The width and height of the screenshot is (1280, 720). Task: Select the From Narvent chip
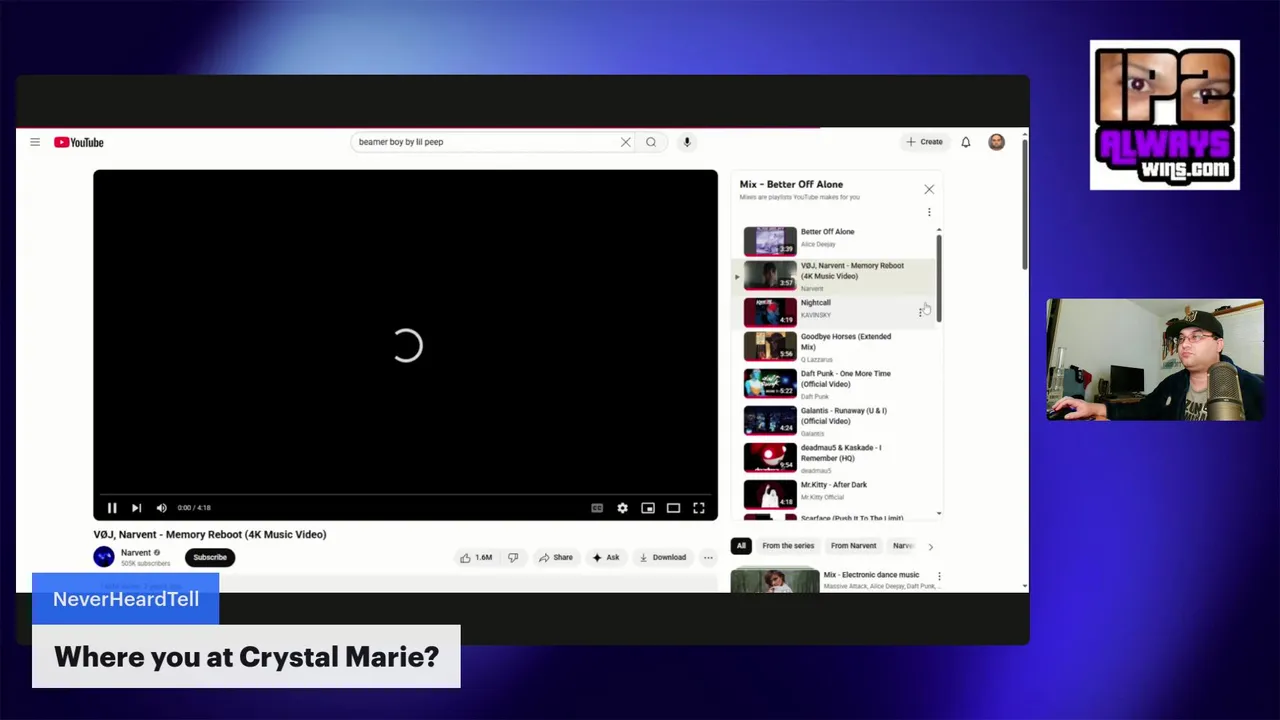[x=853, y=546]
